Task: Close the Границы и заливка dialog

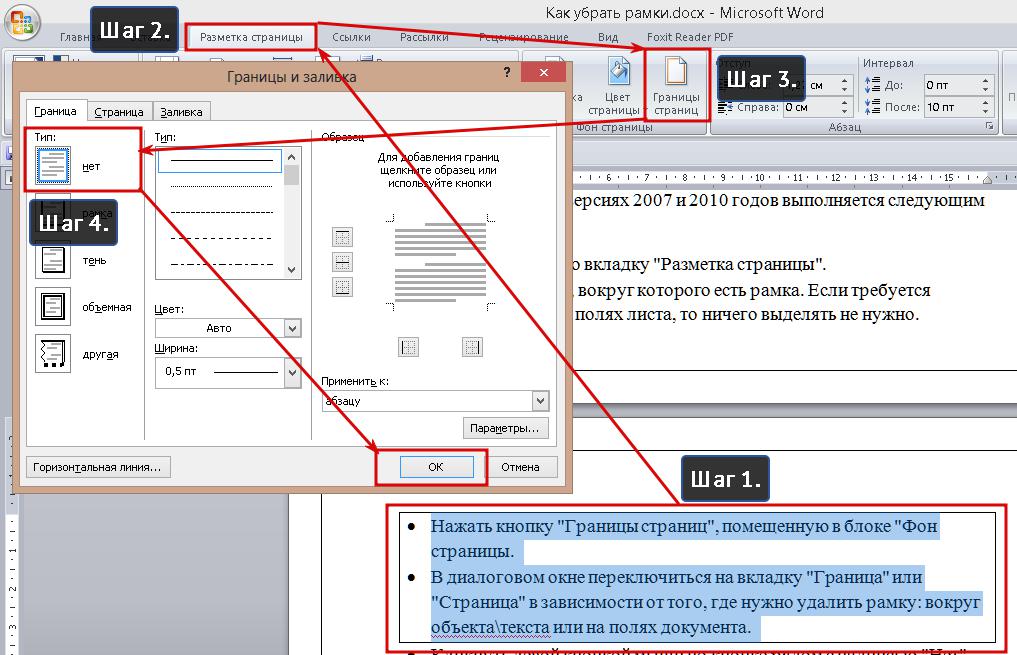Action: point(544,72)
